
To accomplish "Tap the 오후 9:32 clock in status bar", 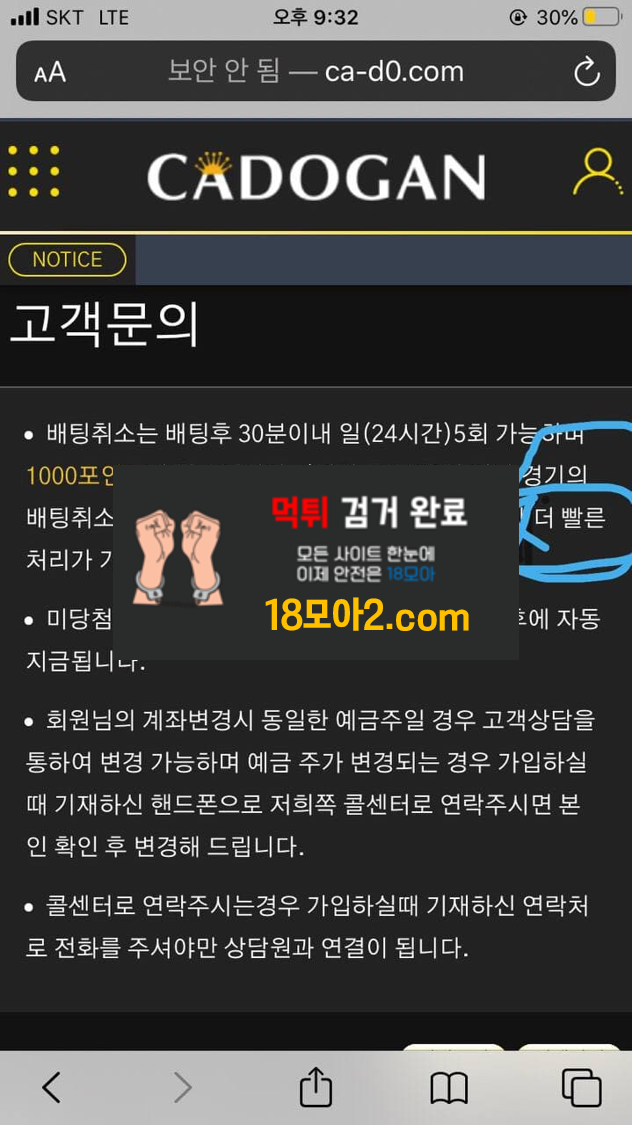I will pos(316,17).
